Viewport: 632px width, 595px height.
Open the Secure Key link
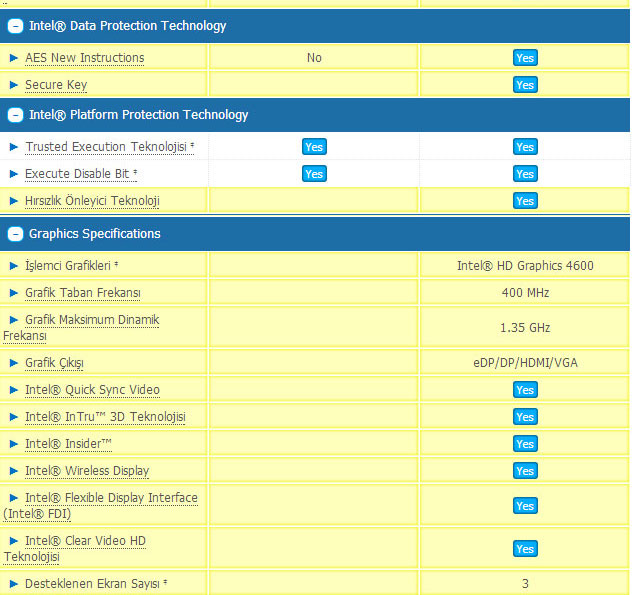pyautogui.click(x=56, y=85)
